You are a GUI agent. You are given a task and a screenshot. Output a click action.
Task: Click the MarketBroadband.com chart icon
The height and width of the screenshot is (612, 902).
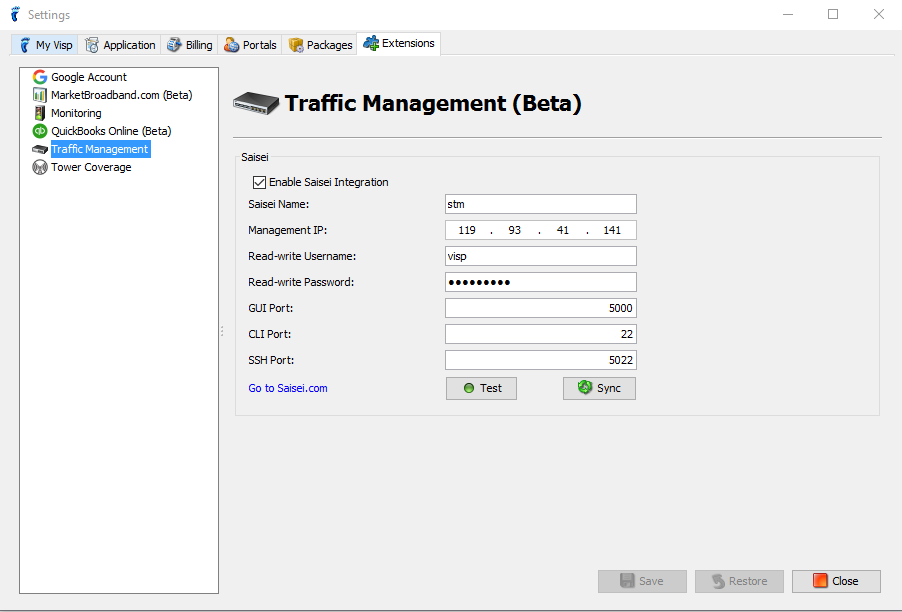[x=40, y=95]
